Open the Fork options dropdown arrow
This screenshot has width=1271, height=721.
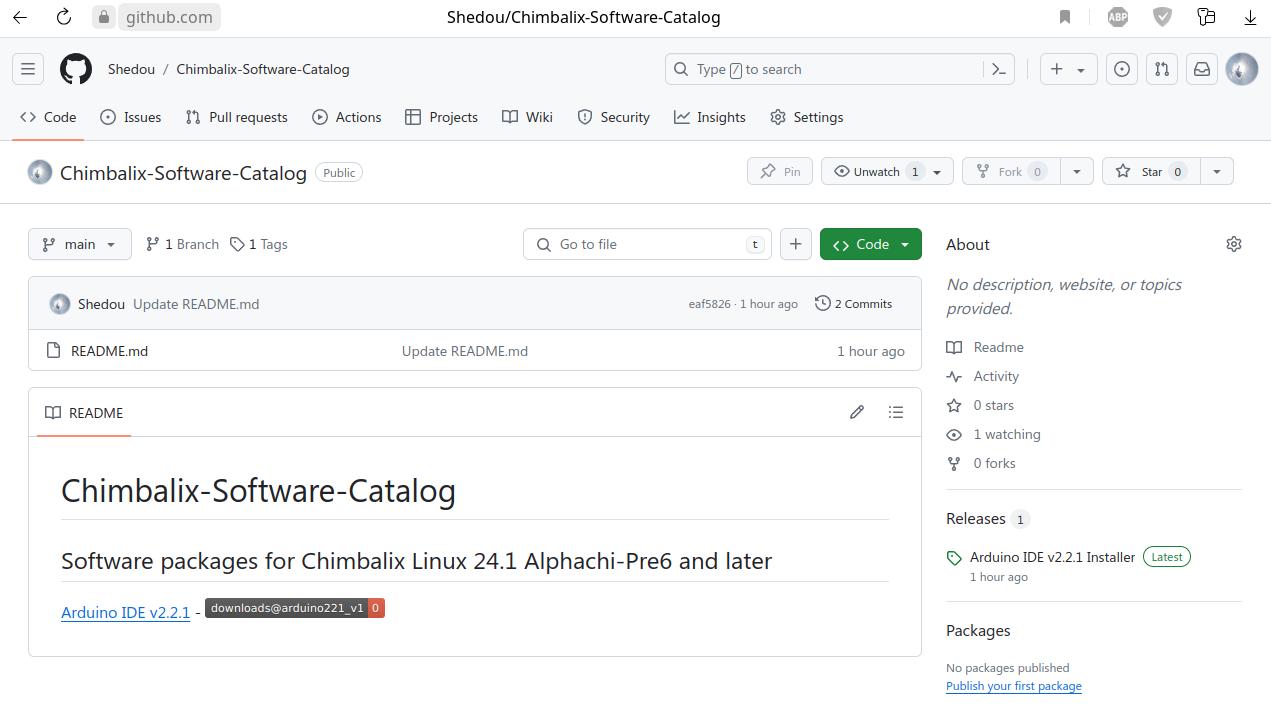1076,171
